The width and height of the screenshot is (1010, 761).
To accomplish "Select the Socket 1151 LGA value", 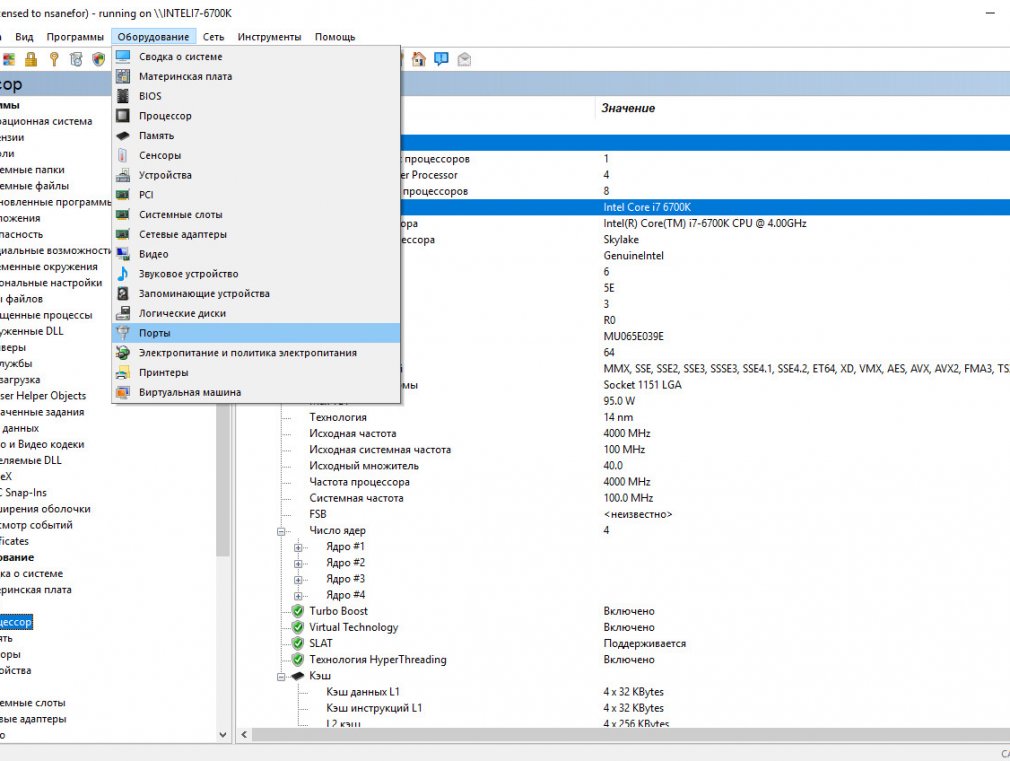I will [642, 385].
